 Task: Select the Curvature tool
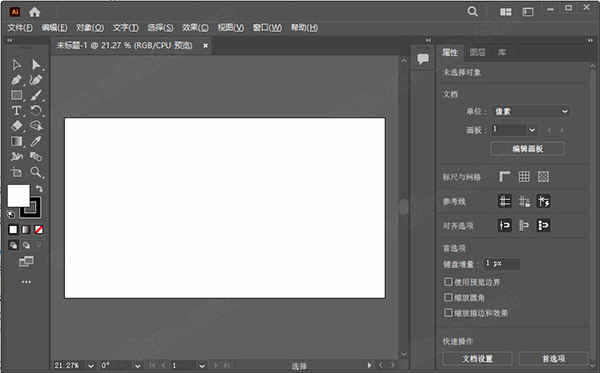coord(36,80)
